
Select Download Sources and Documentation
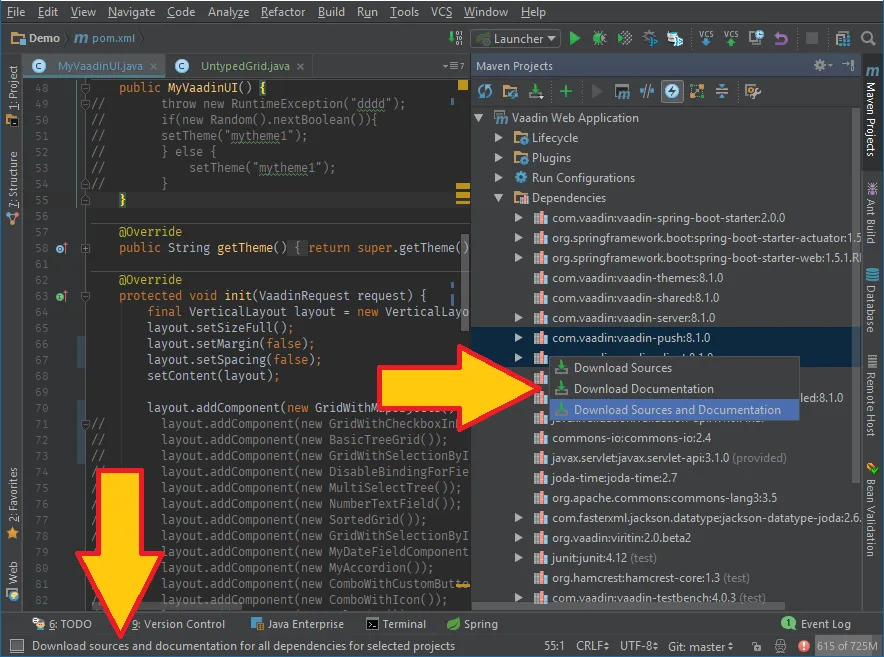click(x=676, y=410)
